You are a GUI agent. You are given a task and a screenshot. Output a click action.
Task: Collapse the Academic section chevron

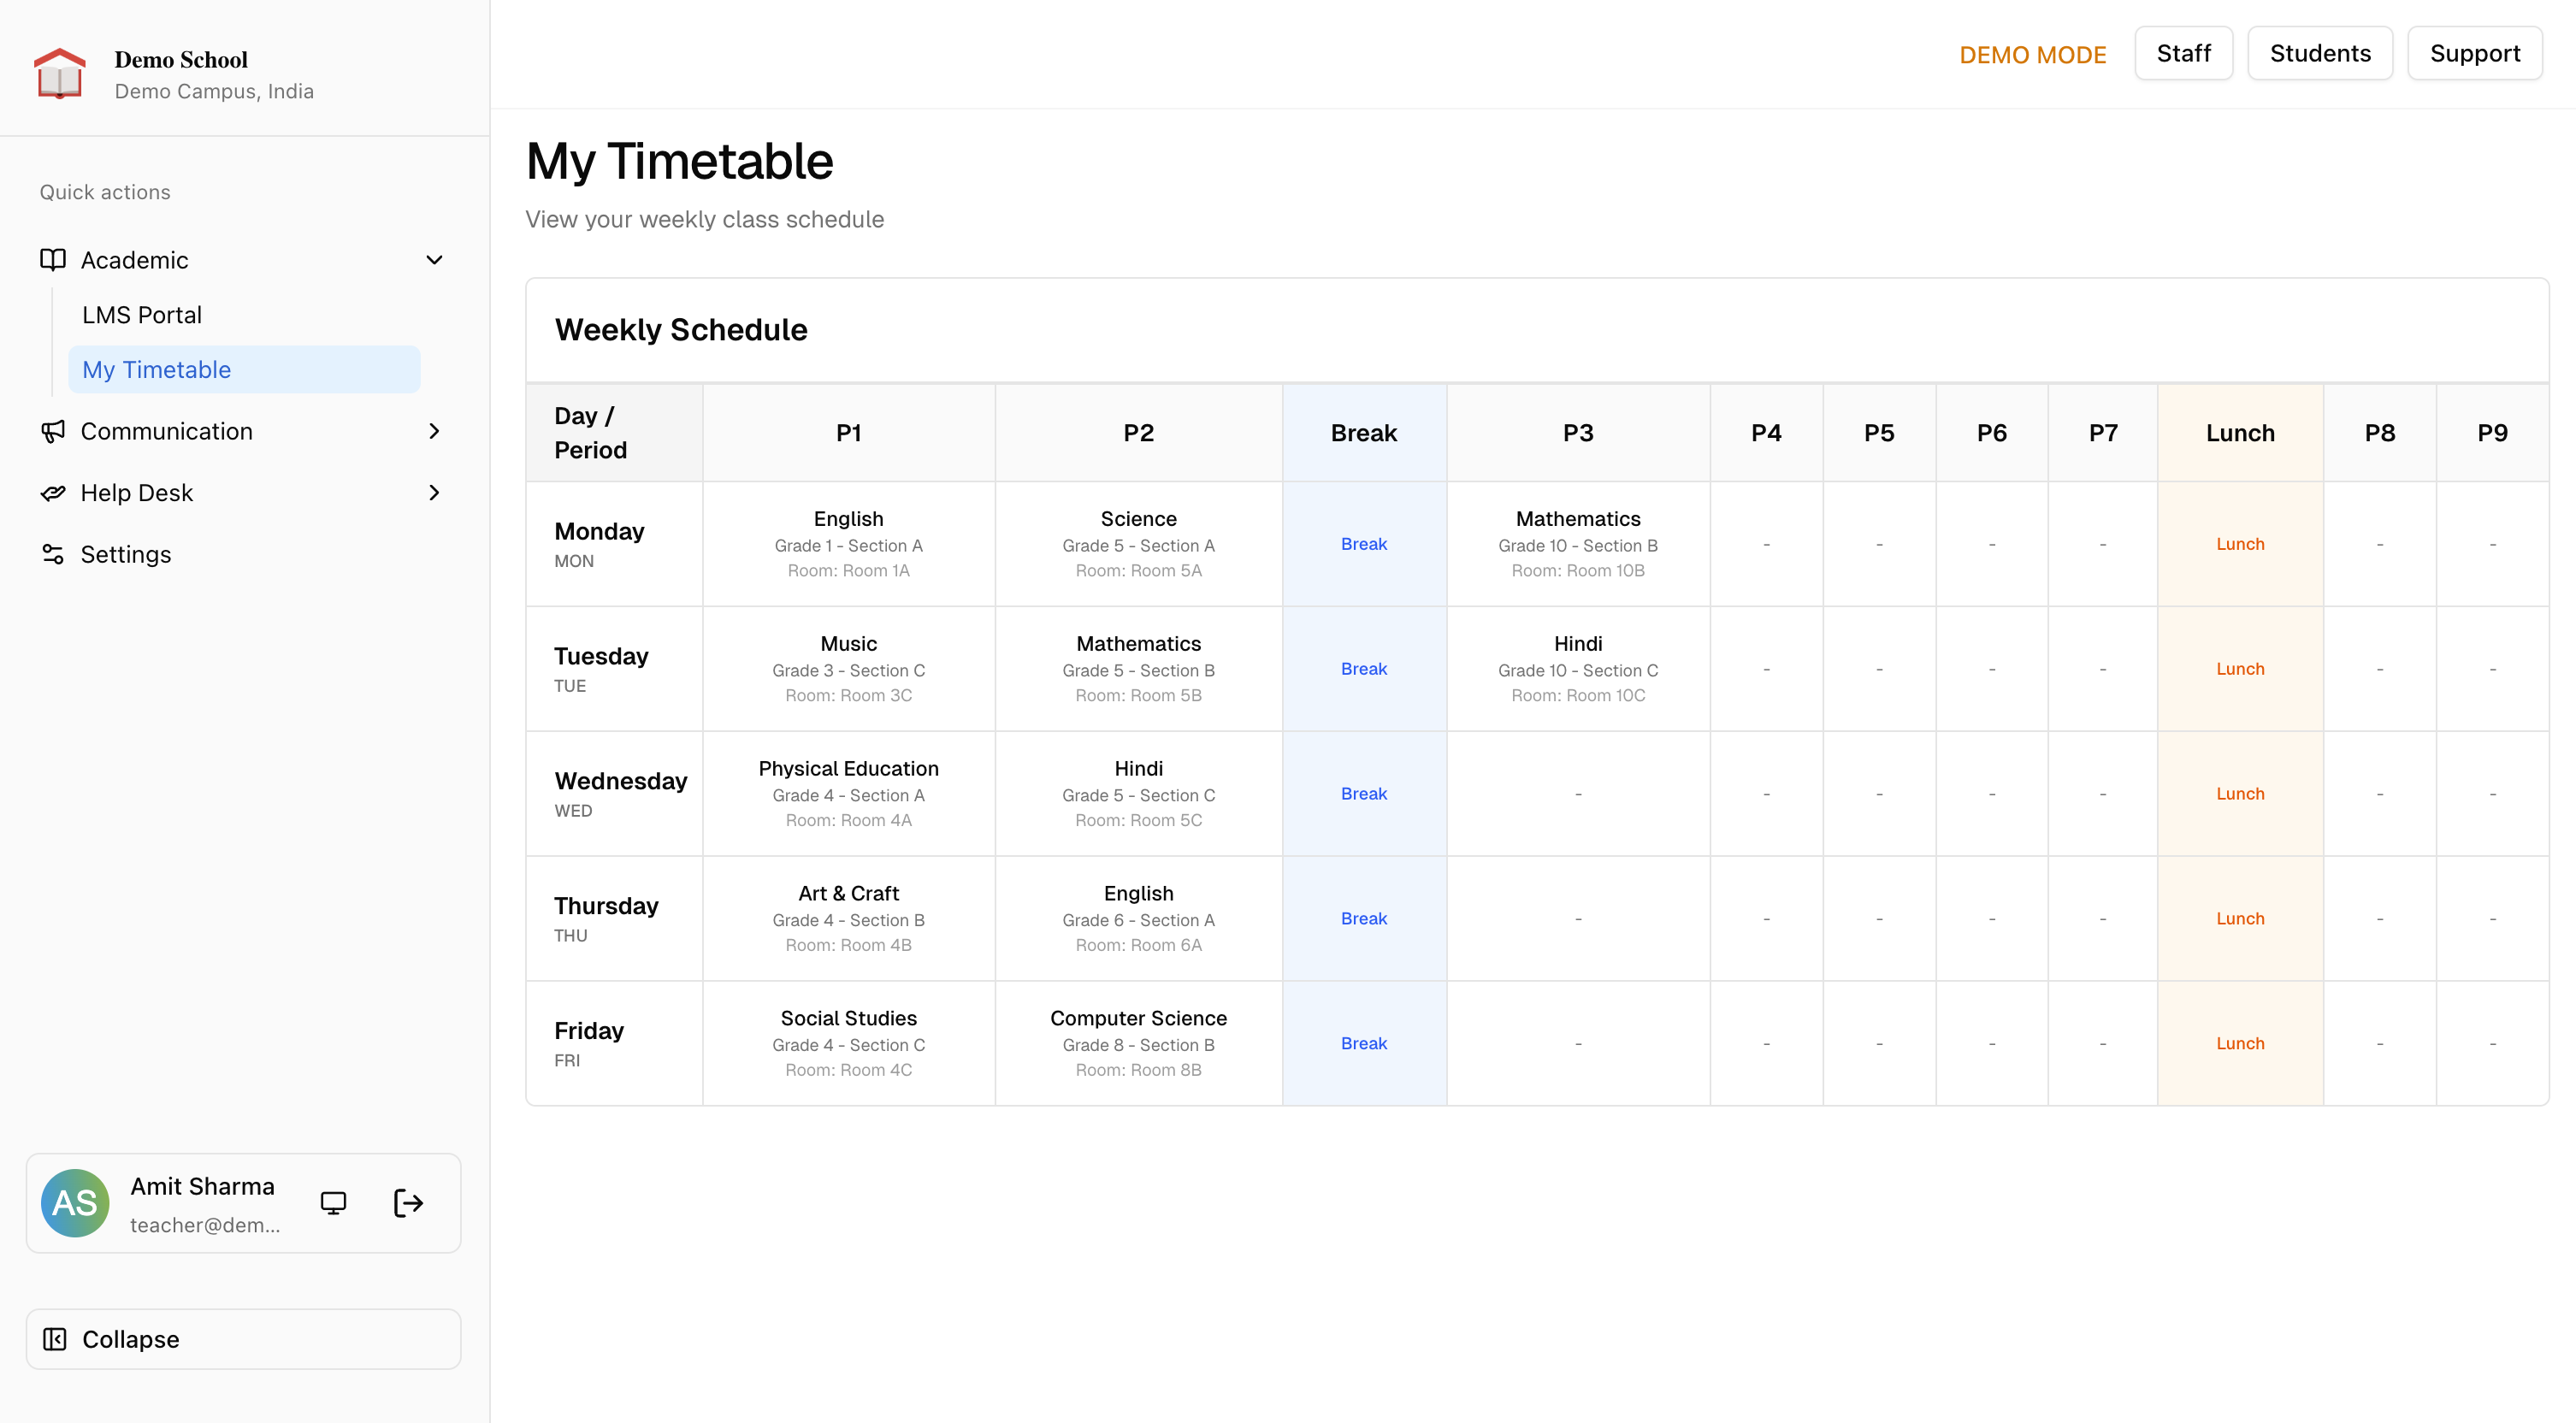(434, 260)
